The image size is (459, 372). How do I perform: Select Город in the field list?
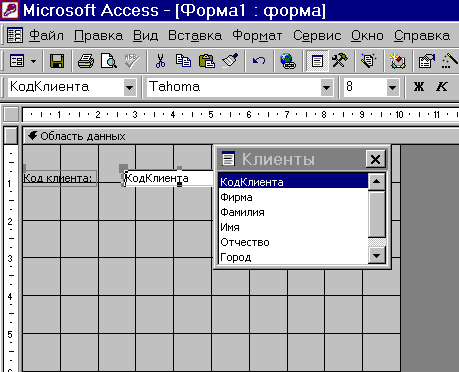[x=293, y=257]
